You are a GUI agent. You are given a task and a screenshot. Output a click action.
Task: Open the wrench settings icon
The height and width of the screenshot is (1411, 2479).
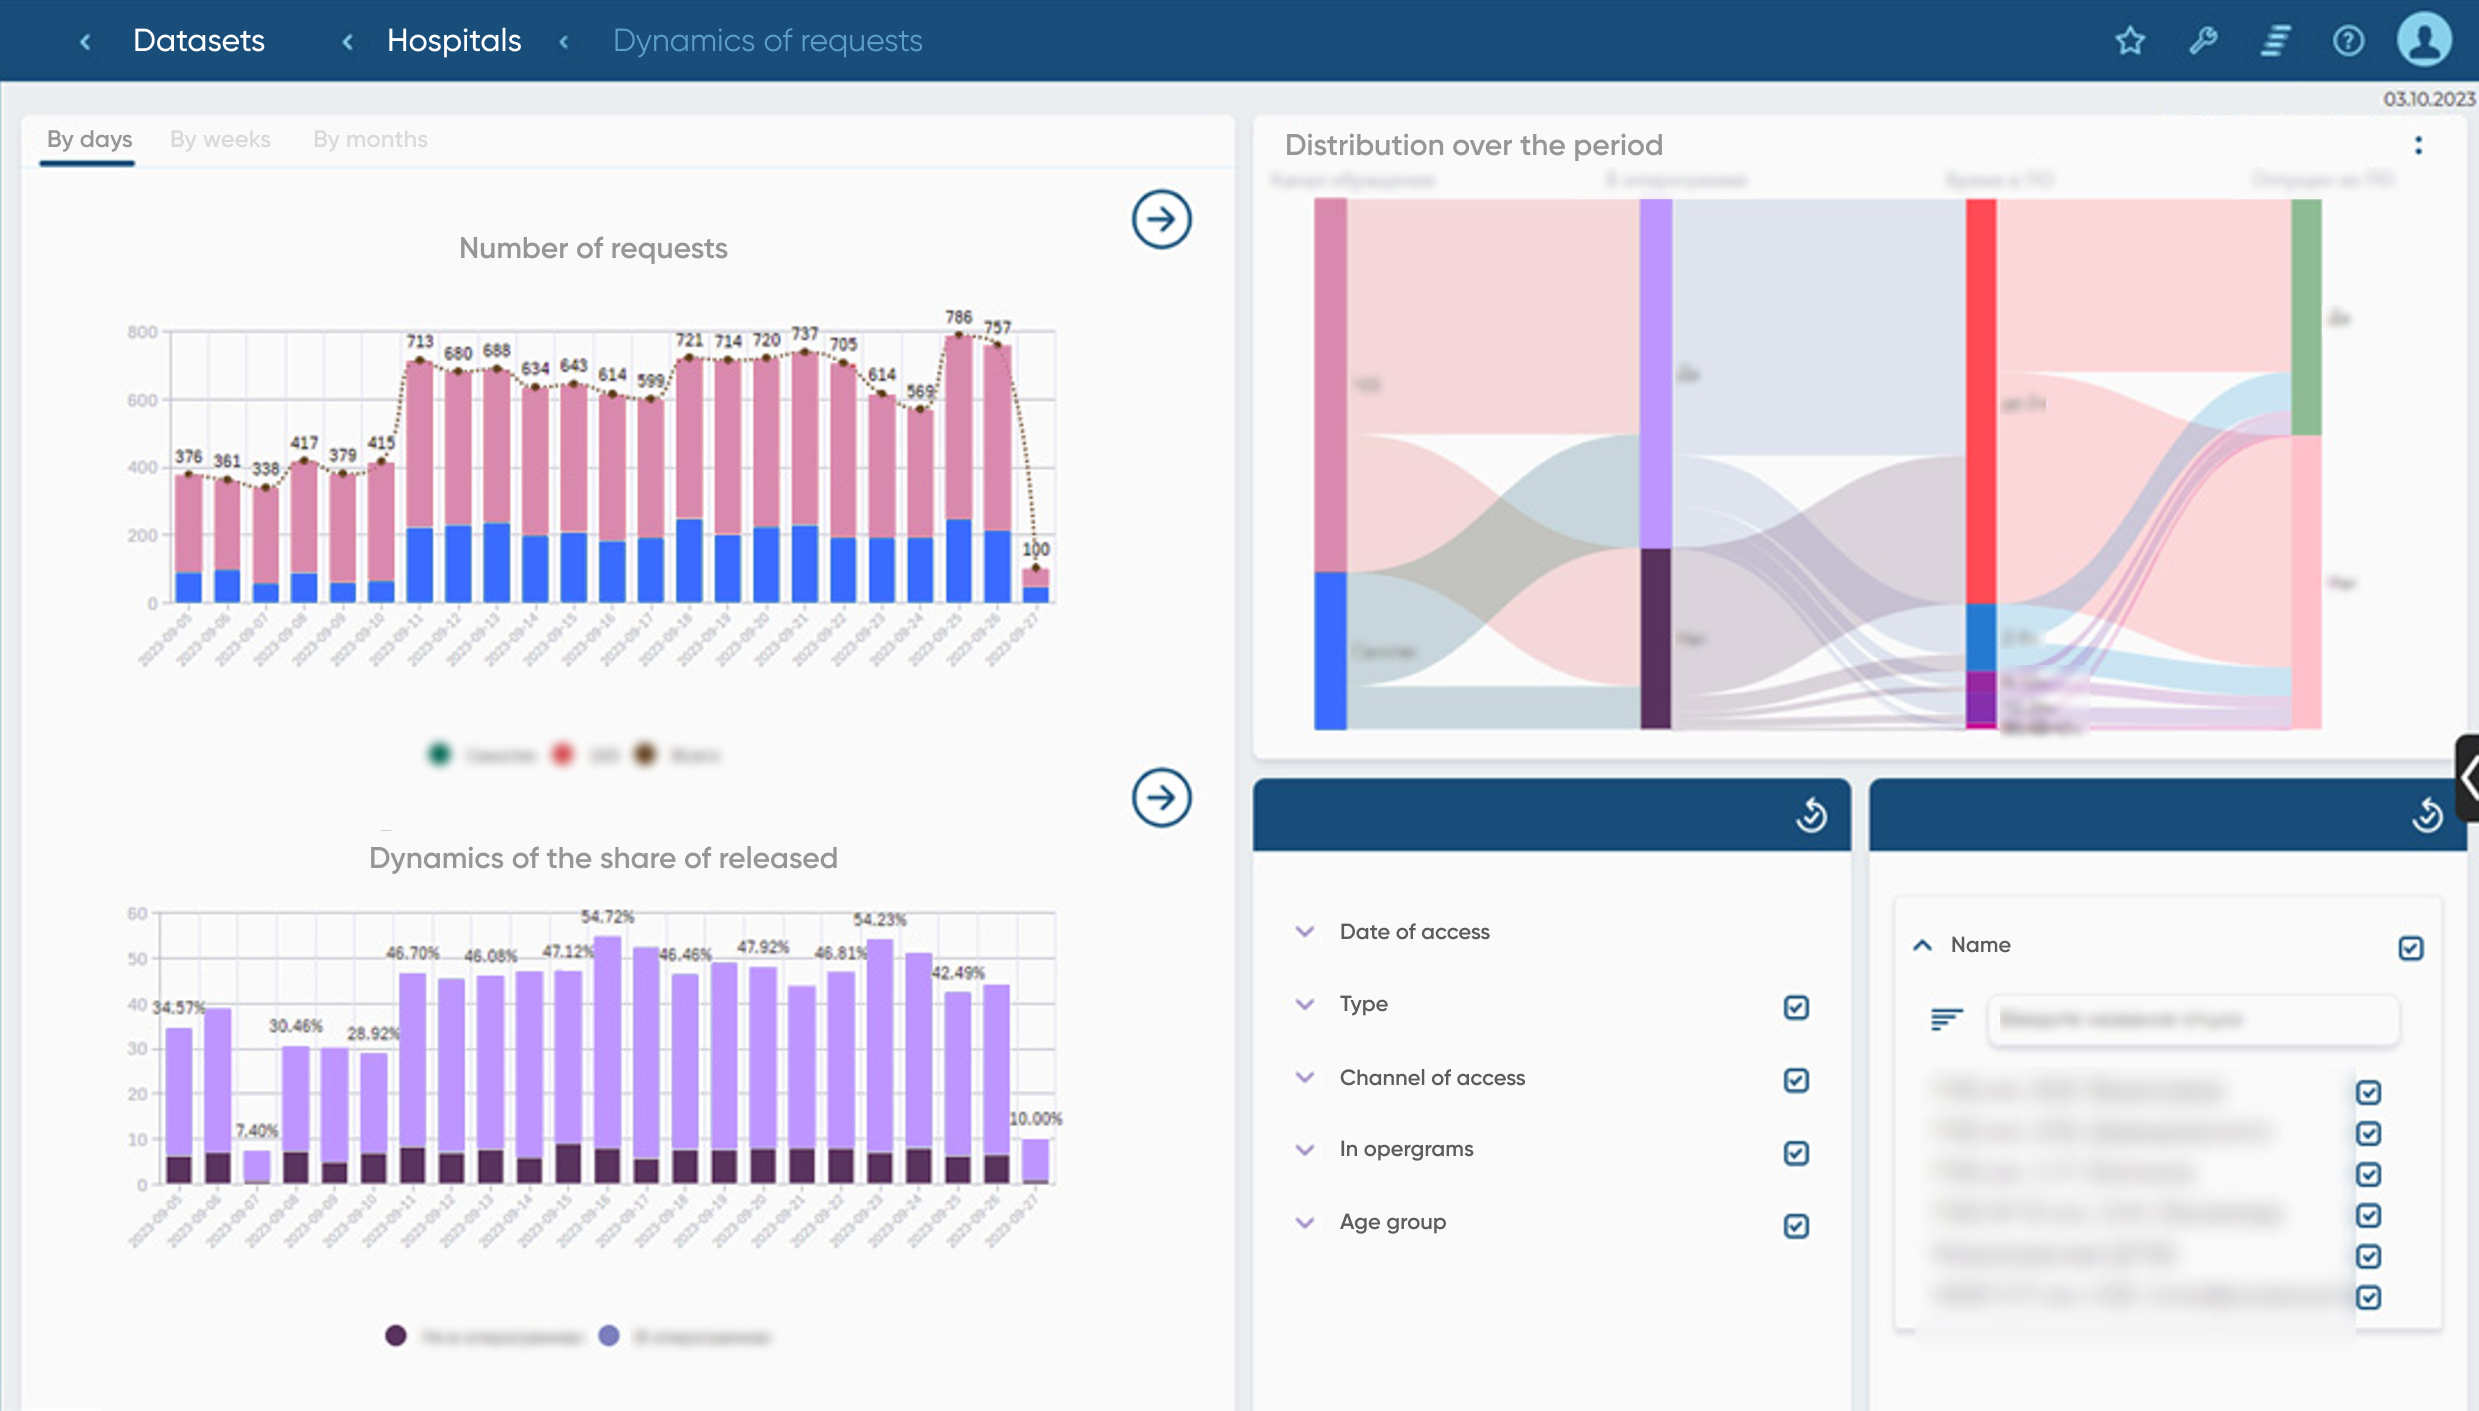pos(2203,41)
